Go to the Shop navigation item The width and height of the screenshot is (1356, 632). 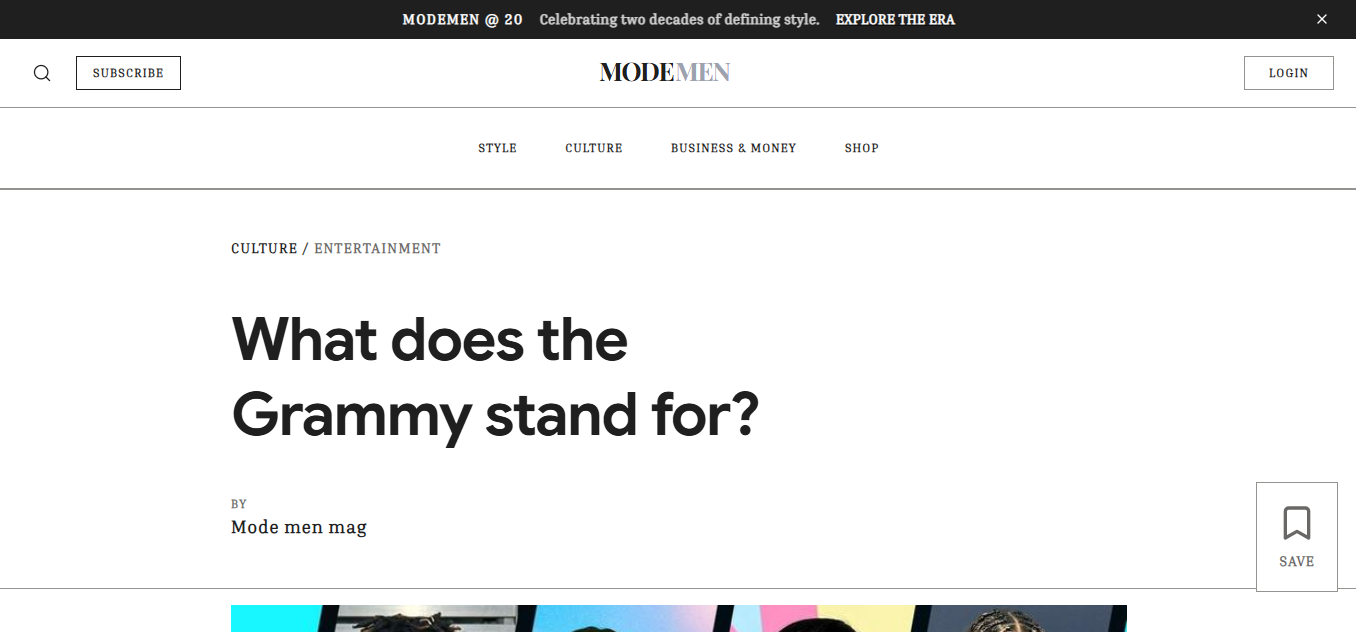point(861,148)
